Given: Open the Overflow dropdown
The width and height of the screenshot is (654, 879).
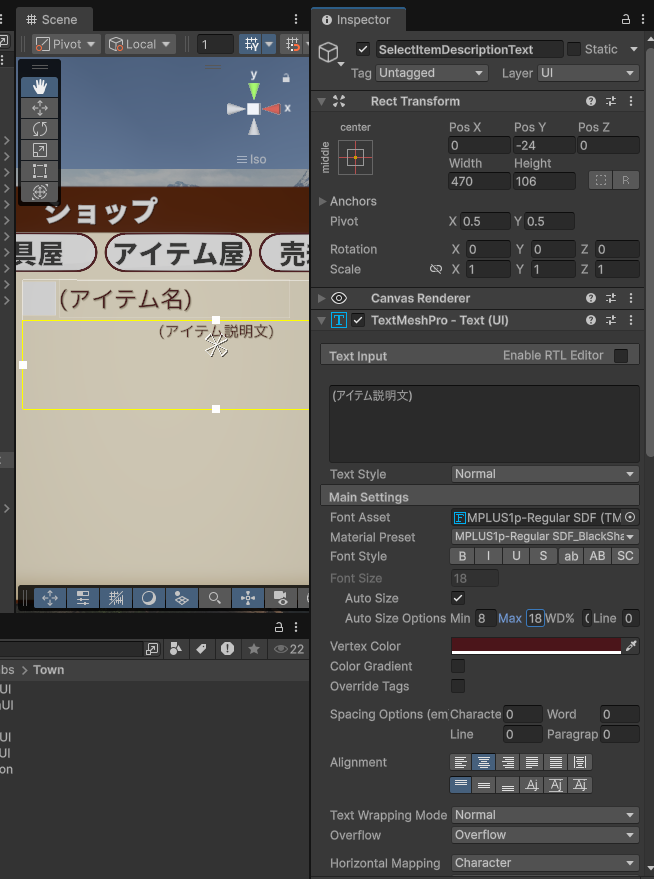Looking at the screenshot, I should pos(544,835).
